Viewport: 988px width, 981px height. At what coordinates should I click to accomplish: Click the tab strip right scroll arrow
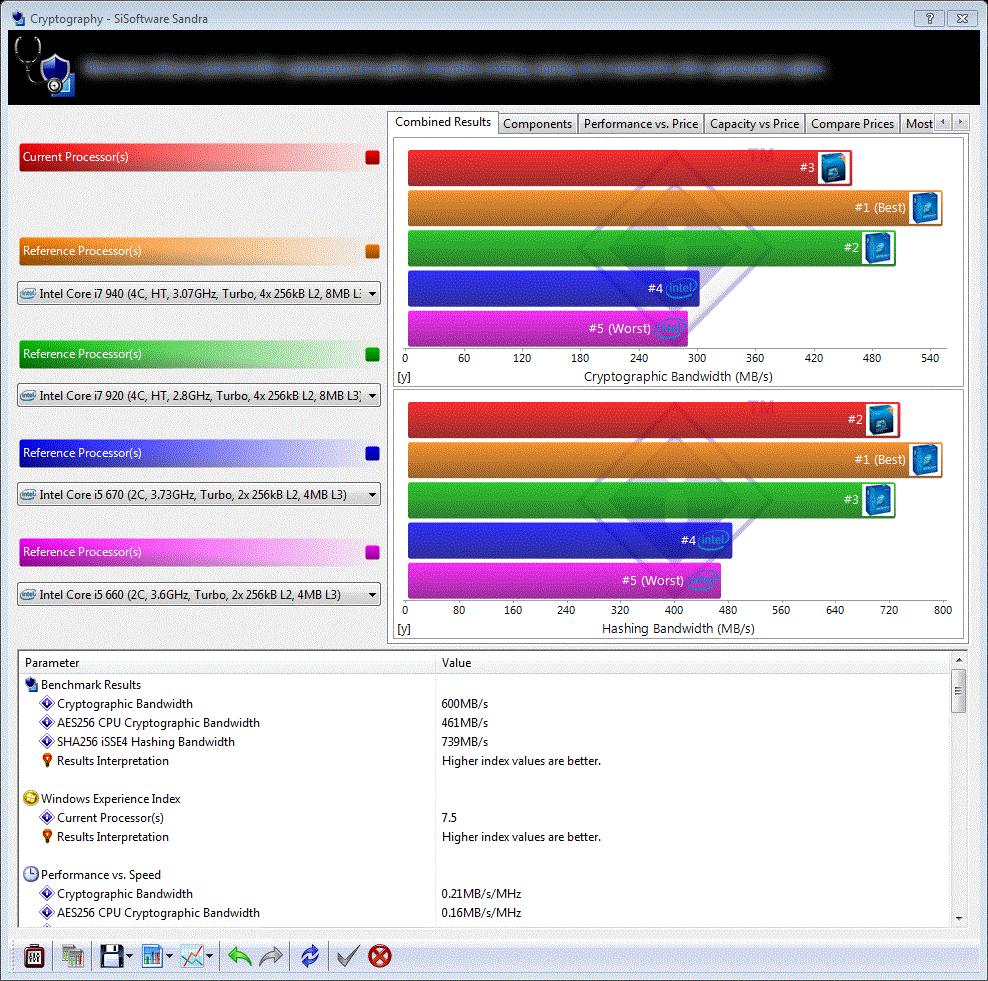click(960, 122)
